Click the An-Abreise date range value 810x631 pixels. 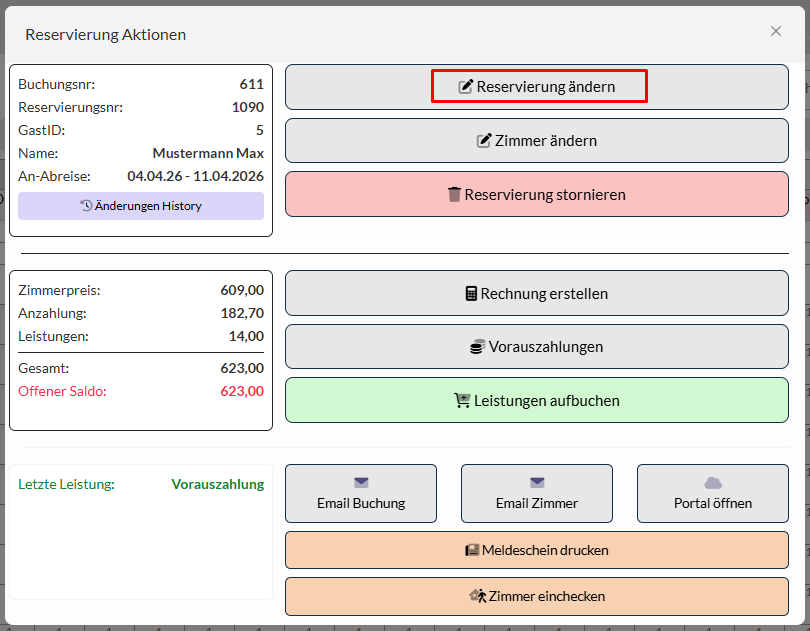click(x=195, y=176)
